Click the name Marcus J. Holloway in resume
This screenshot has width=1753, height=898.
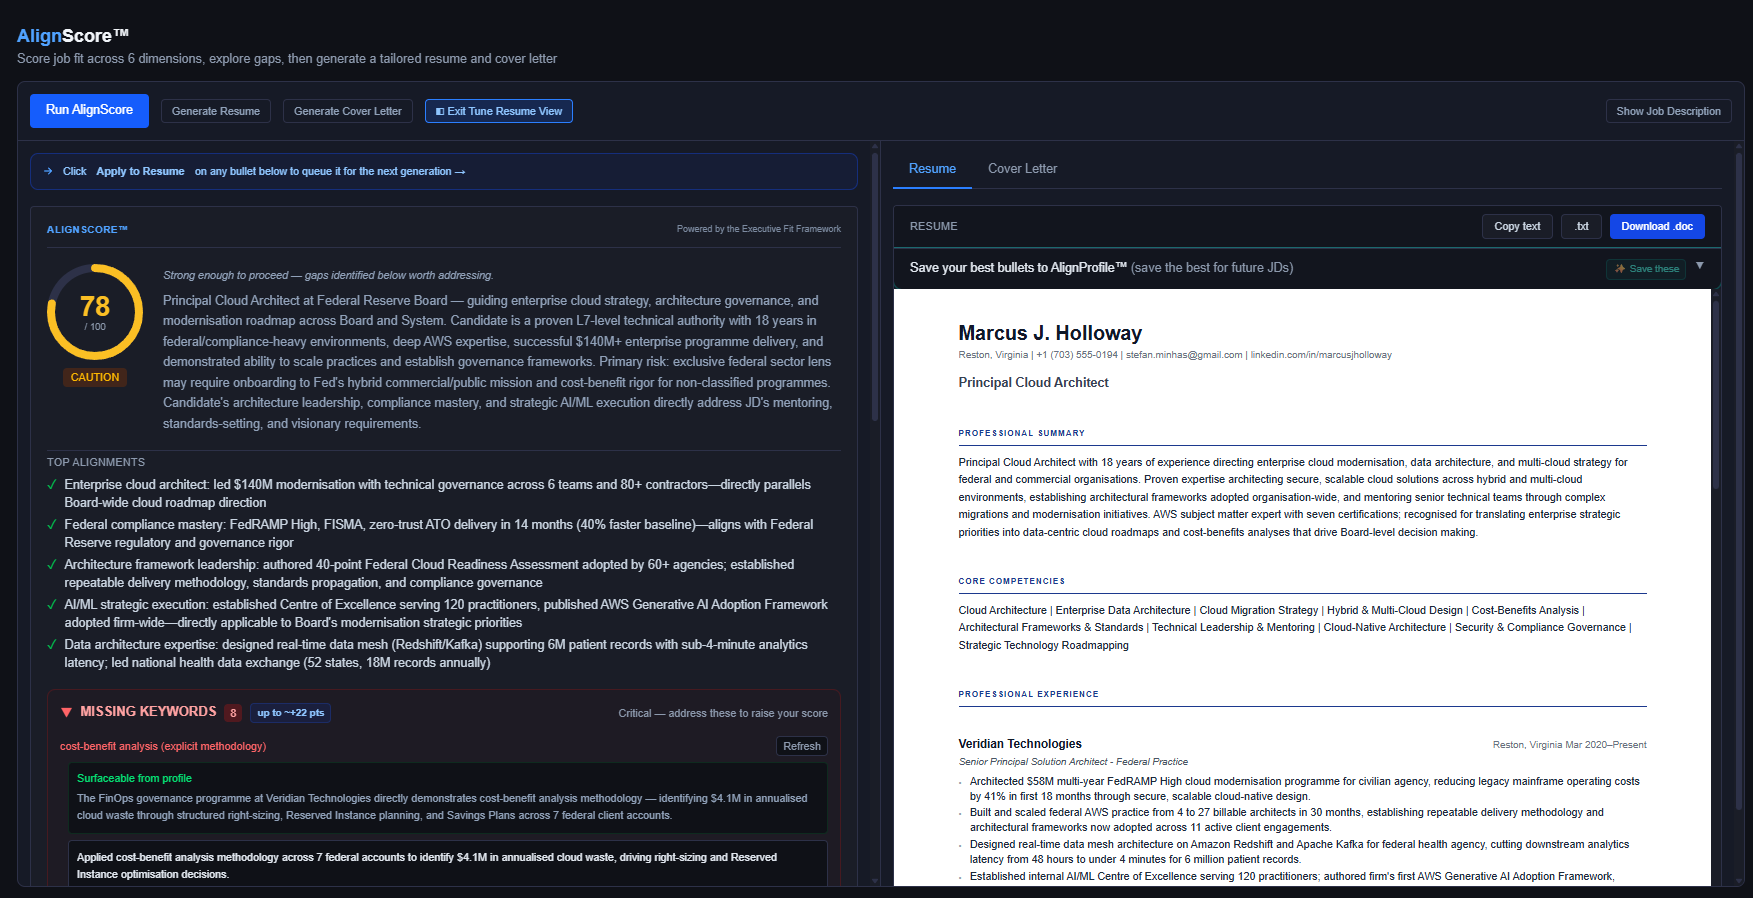pos(1050,333)
